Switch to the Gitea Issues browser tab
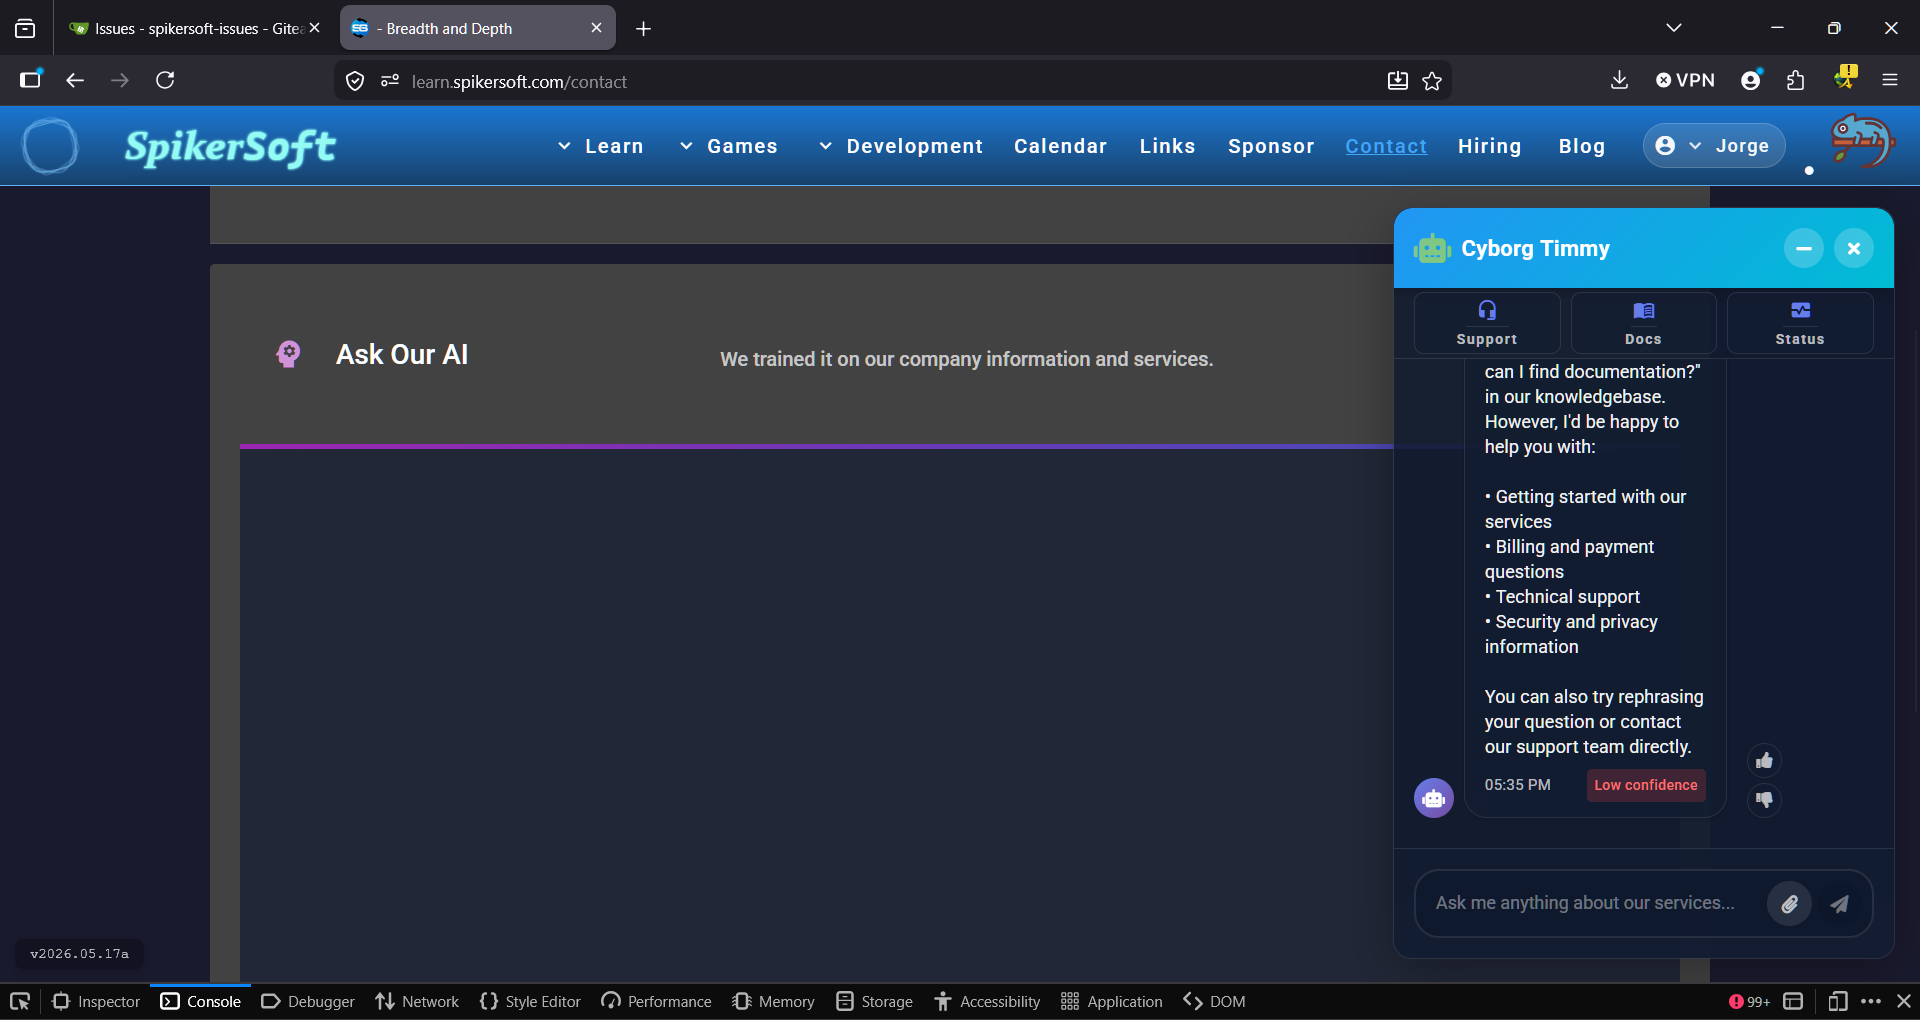 (194, 28)
